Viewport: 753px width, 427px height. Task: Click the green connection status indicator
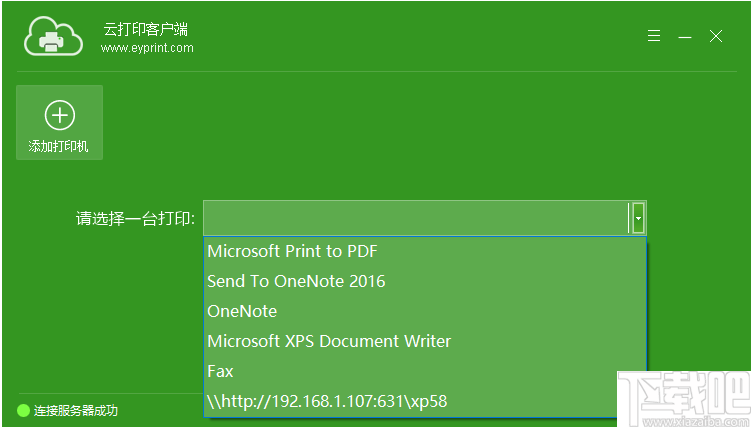(x=23, y=410)
